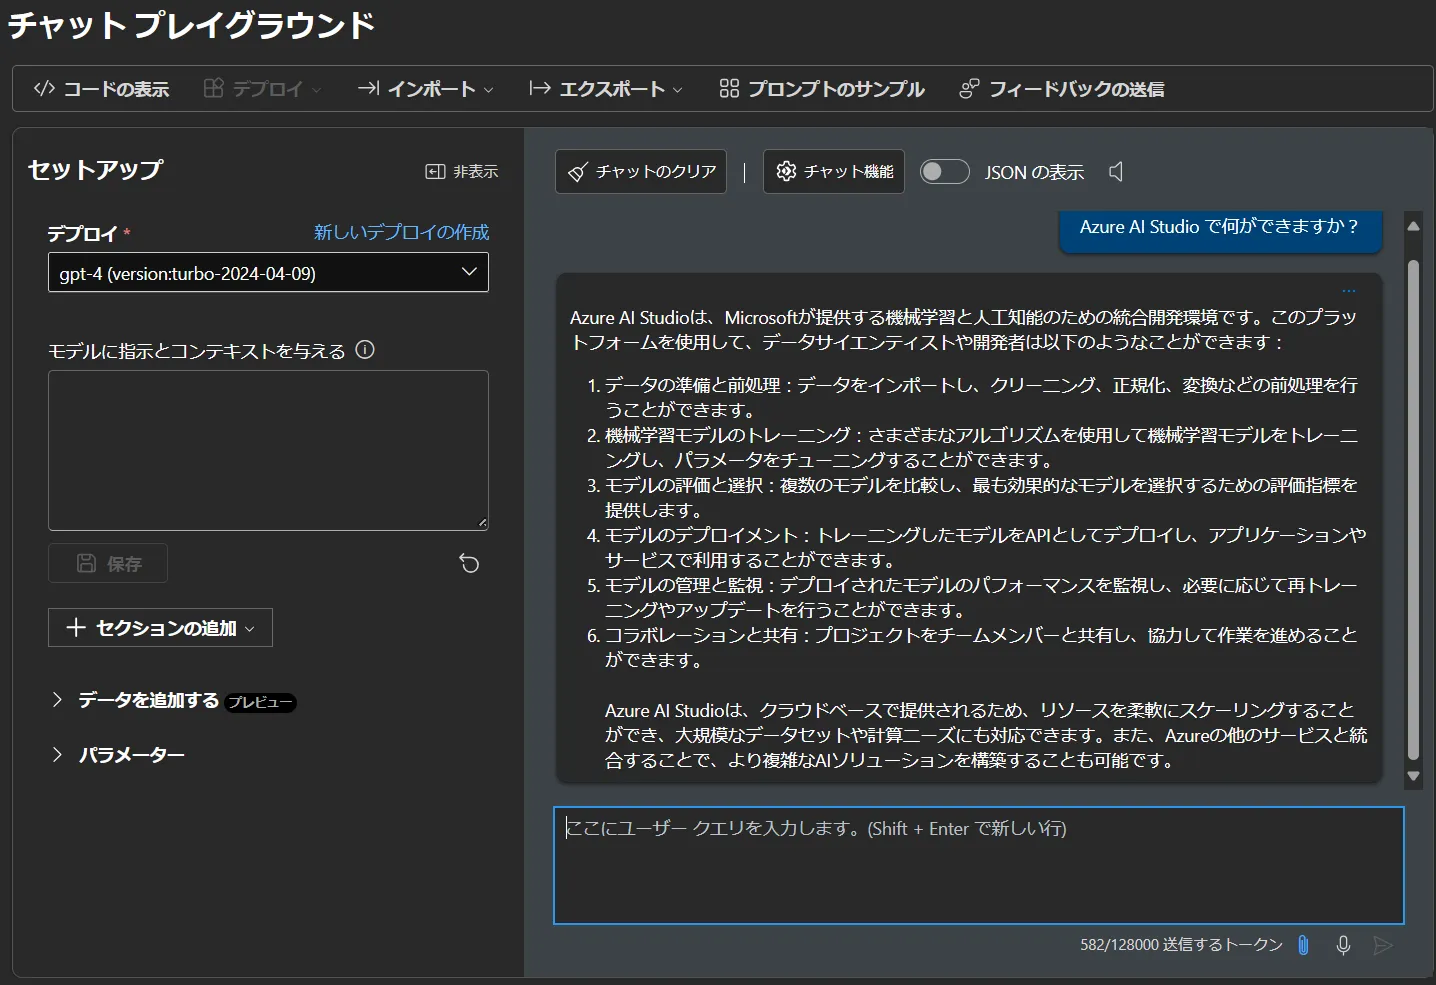Screen dimensions: 1436x985
Task: Open the インポート menu
Action: 425,89
